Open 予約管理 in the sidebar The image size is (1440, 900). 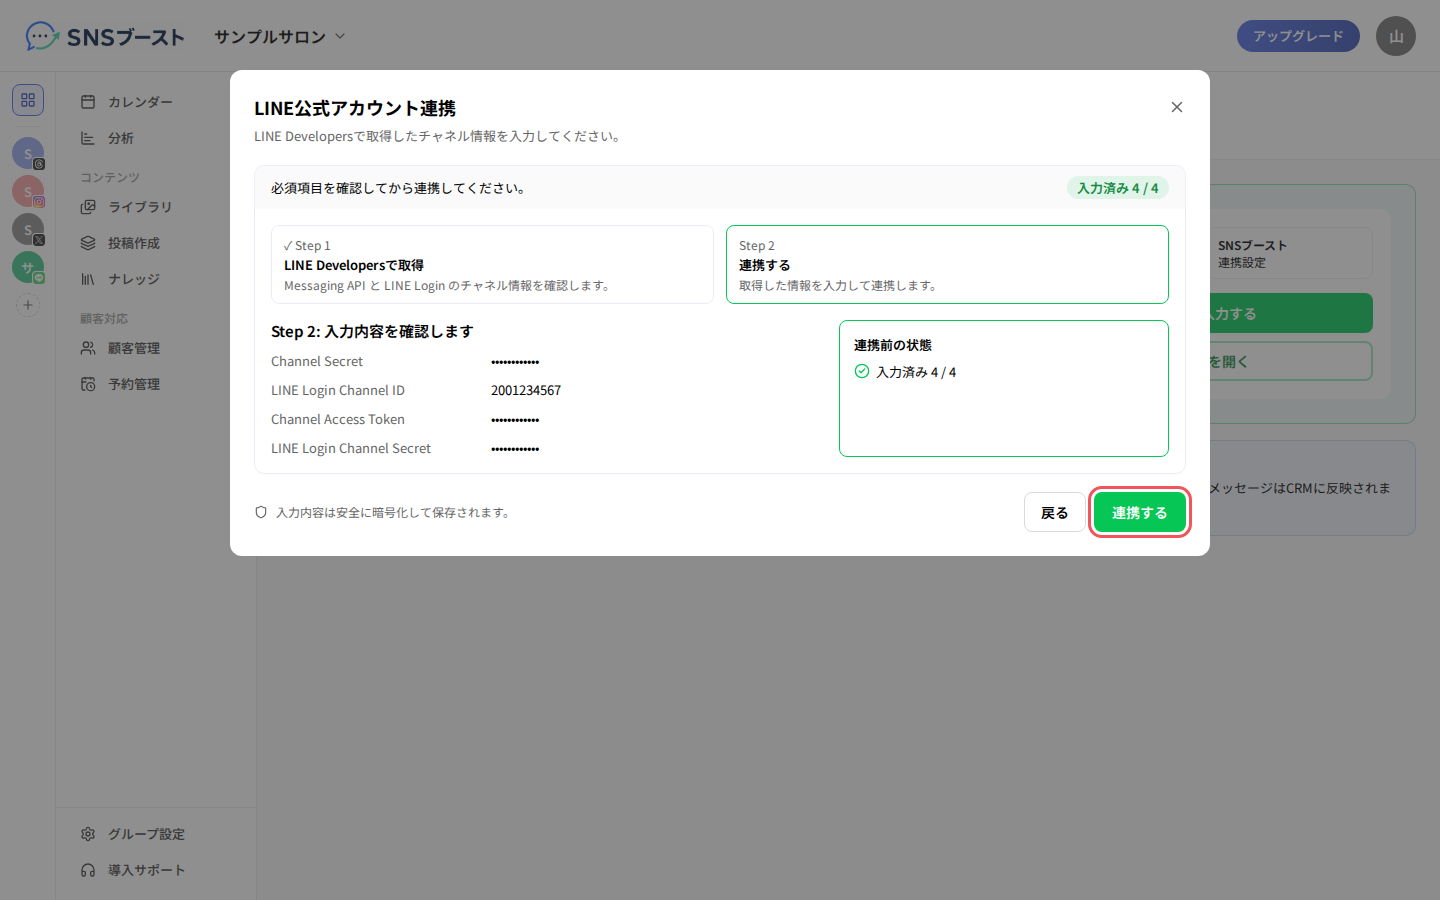[156, 384]
